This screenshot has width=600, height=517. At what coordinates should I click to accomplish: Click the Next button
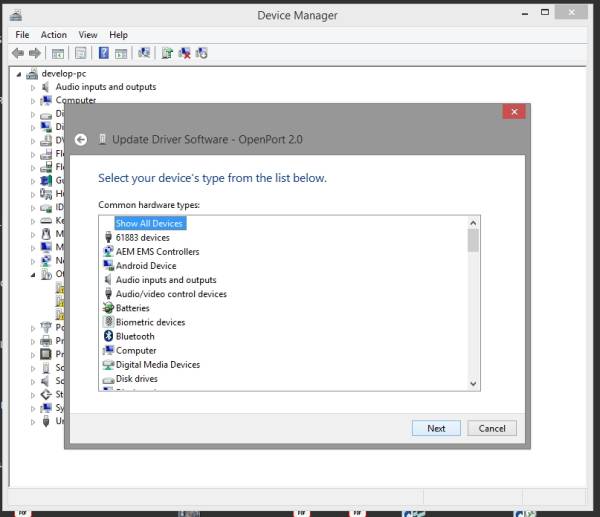coord(436,428)
